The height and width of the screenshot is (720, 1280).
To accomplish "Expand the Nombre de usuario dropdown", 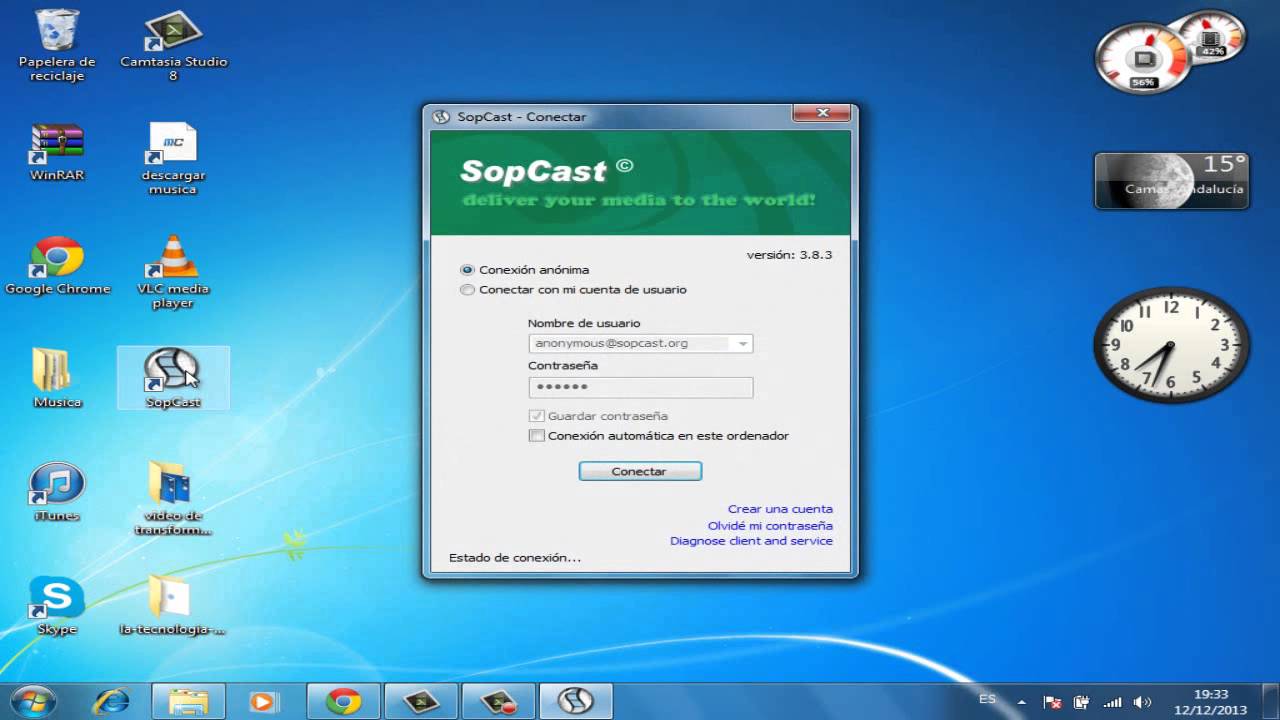I will [x=742, y=343].
